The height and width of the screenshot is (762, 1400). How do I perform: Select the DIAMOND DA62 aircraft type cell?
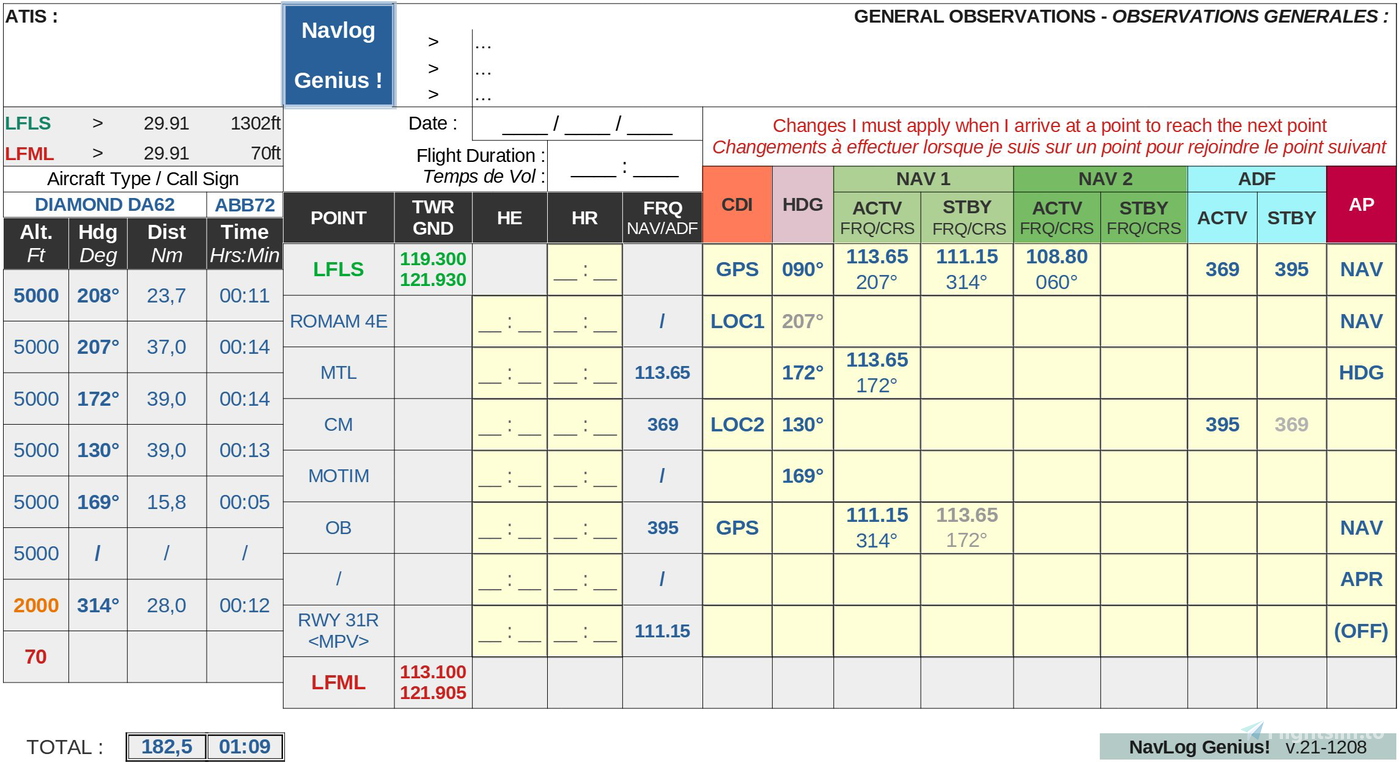pos(105,205)
